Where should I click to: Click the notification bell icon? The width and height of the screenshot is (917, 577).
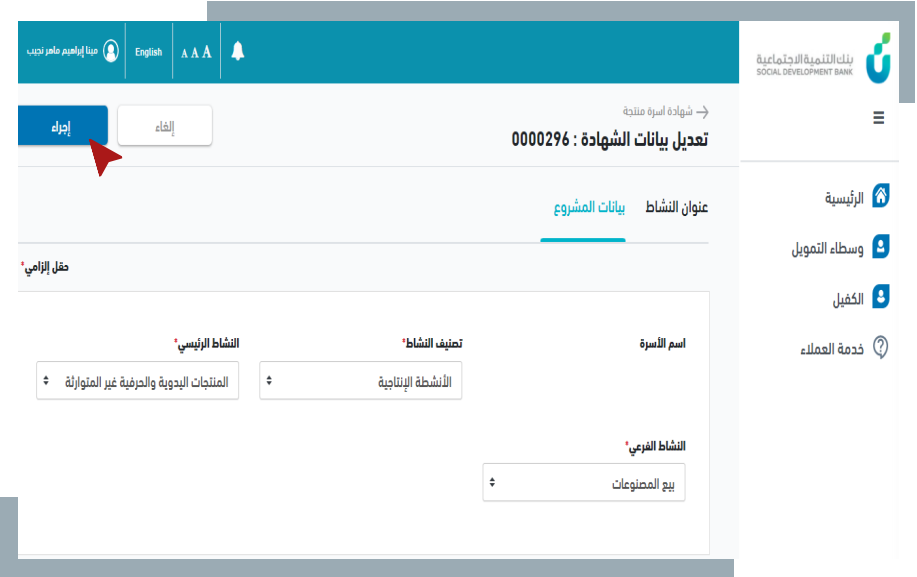pyautogui.click(x=237, y=51)
